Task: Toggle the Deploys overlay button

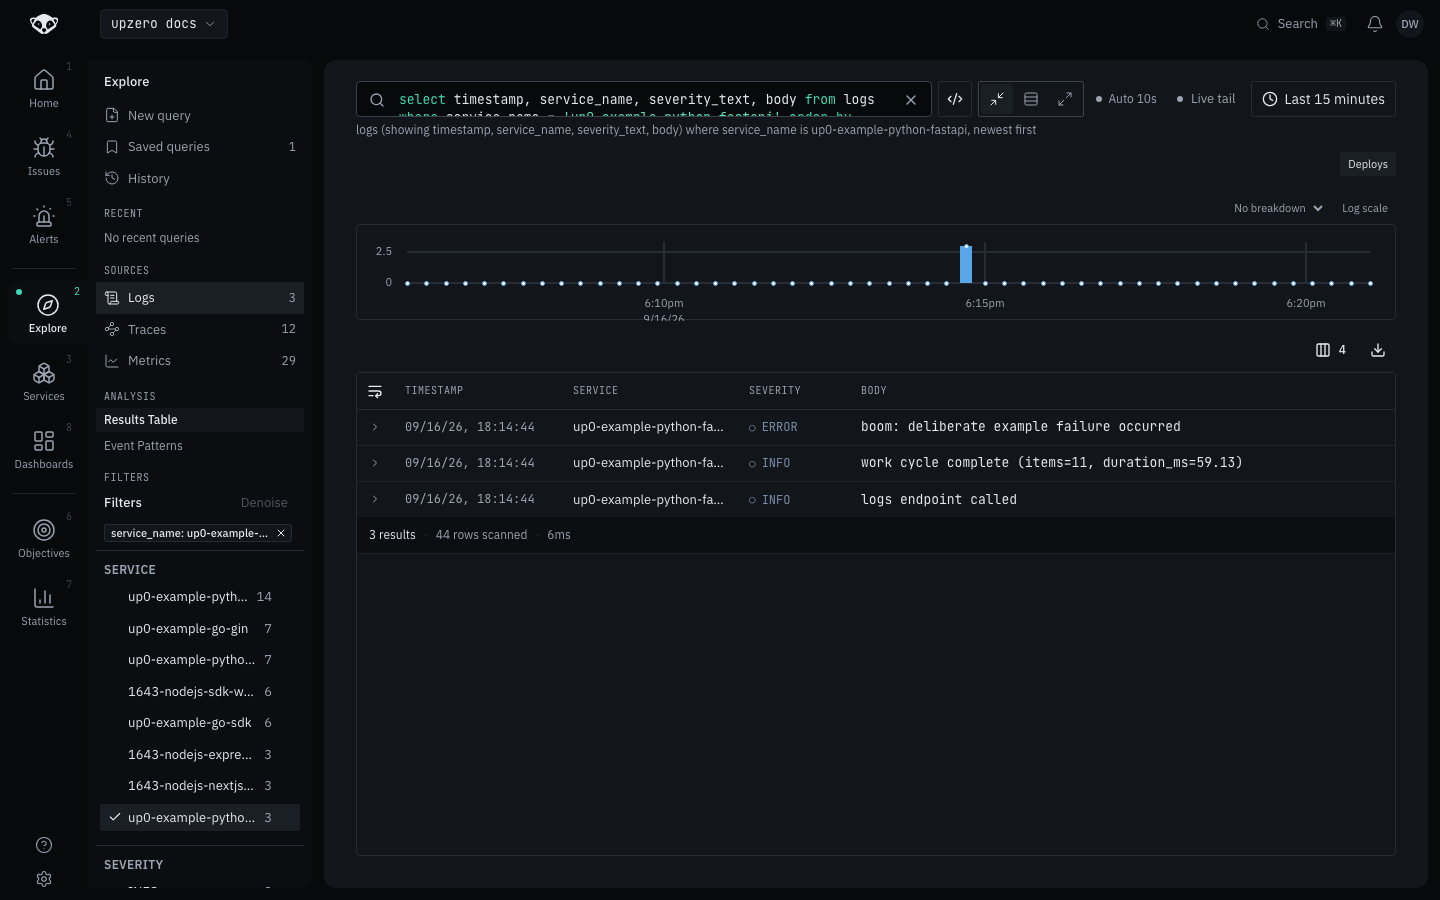Action: point(1367,164)
